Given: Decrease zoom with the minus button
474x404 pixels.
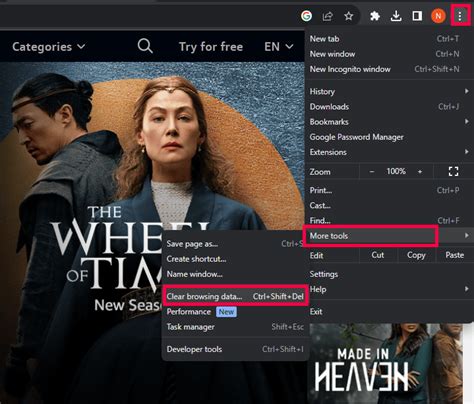Looking at the screenshot, I should coord(372,172).
